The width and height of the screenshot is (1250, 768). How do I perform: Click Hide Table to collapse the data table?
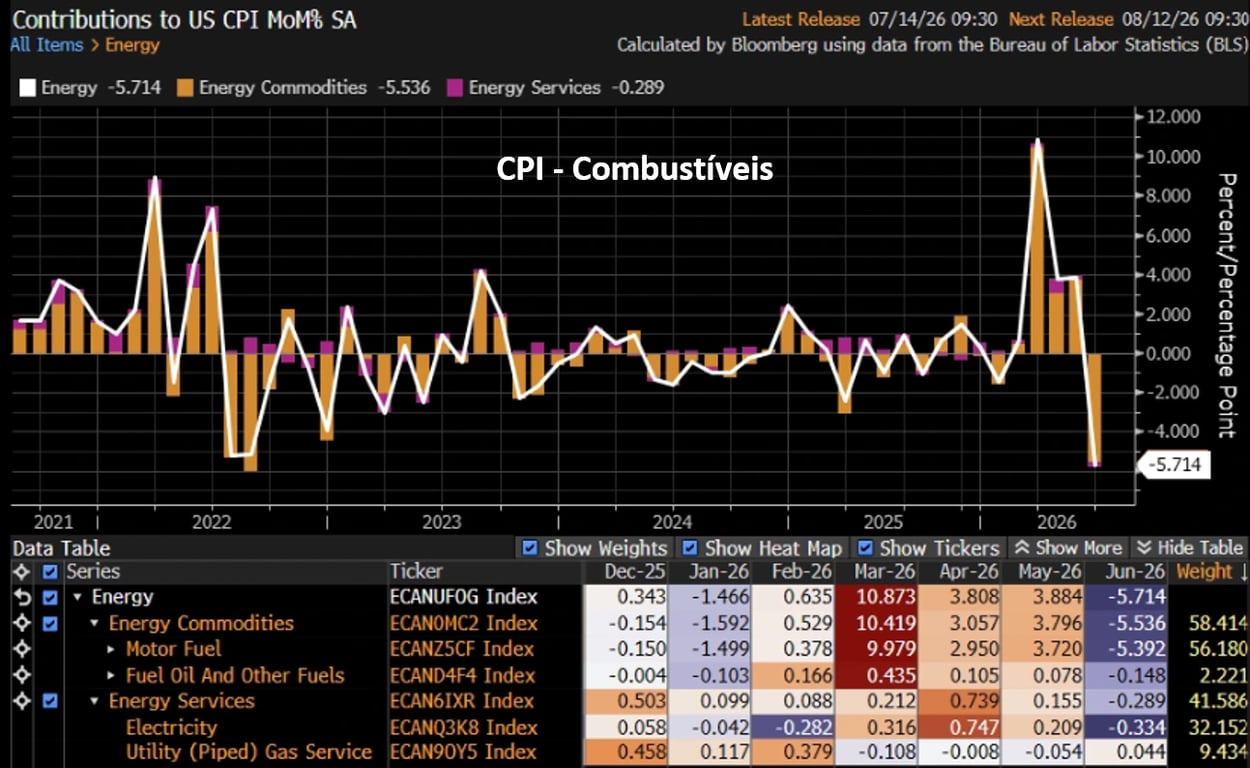coord(1188,547)
